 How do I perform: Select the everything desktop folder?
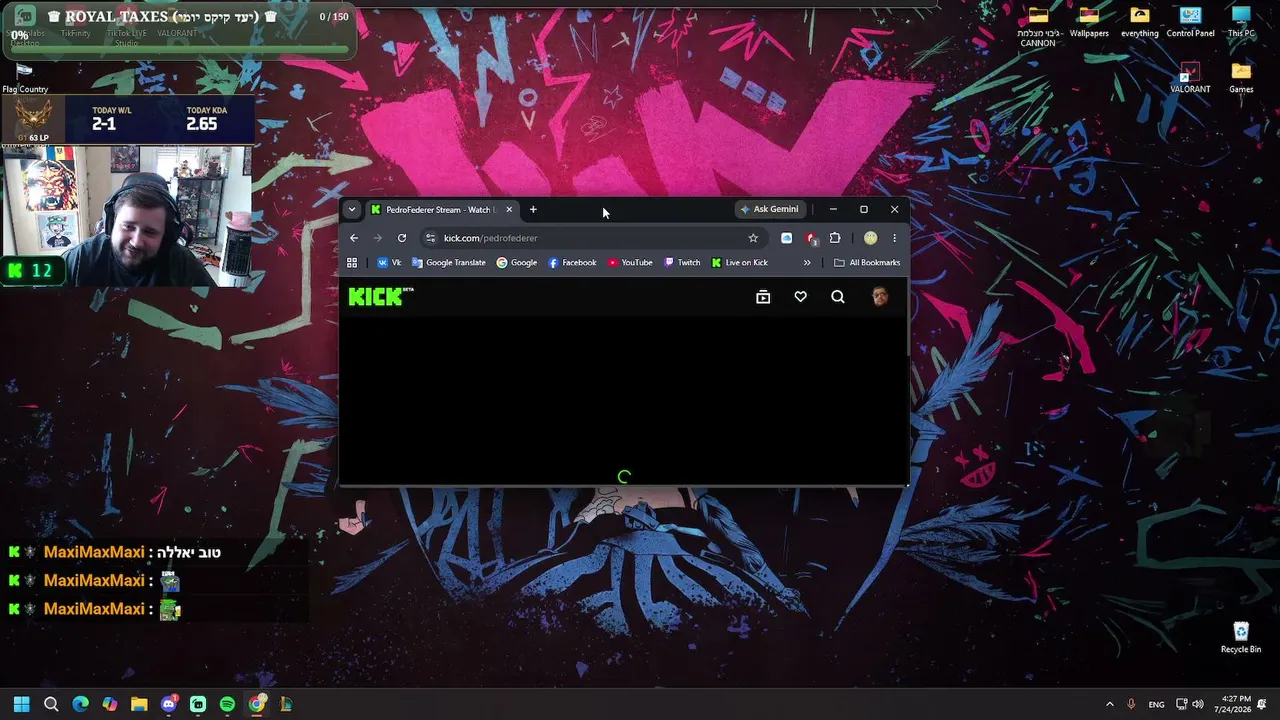[1140, 23]
